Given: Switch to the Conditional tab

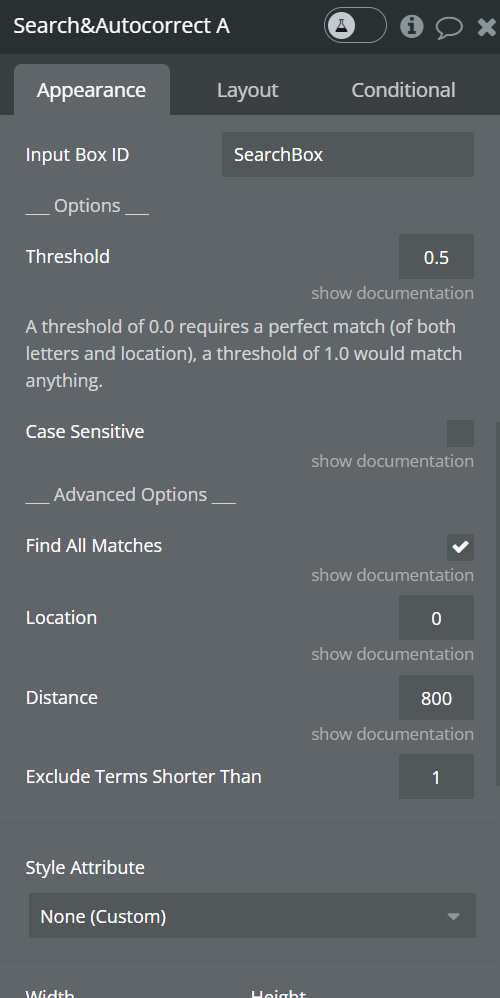Looking at the screenshot, I should point(403,90).
